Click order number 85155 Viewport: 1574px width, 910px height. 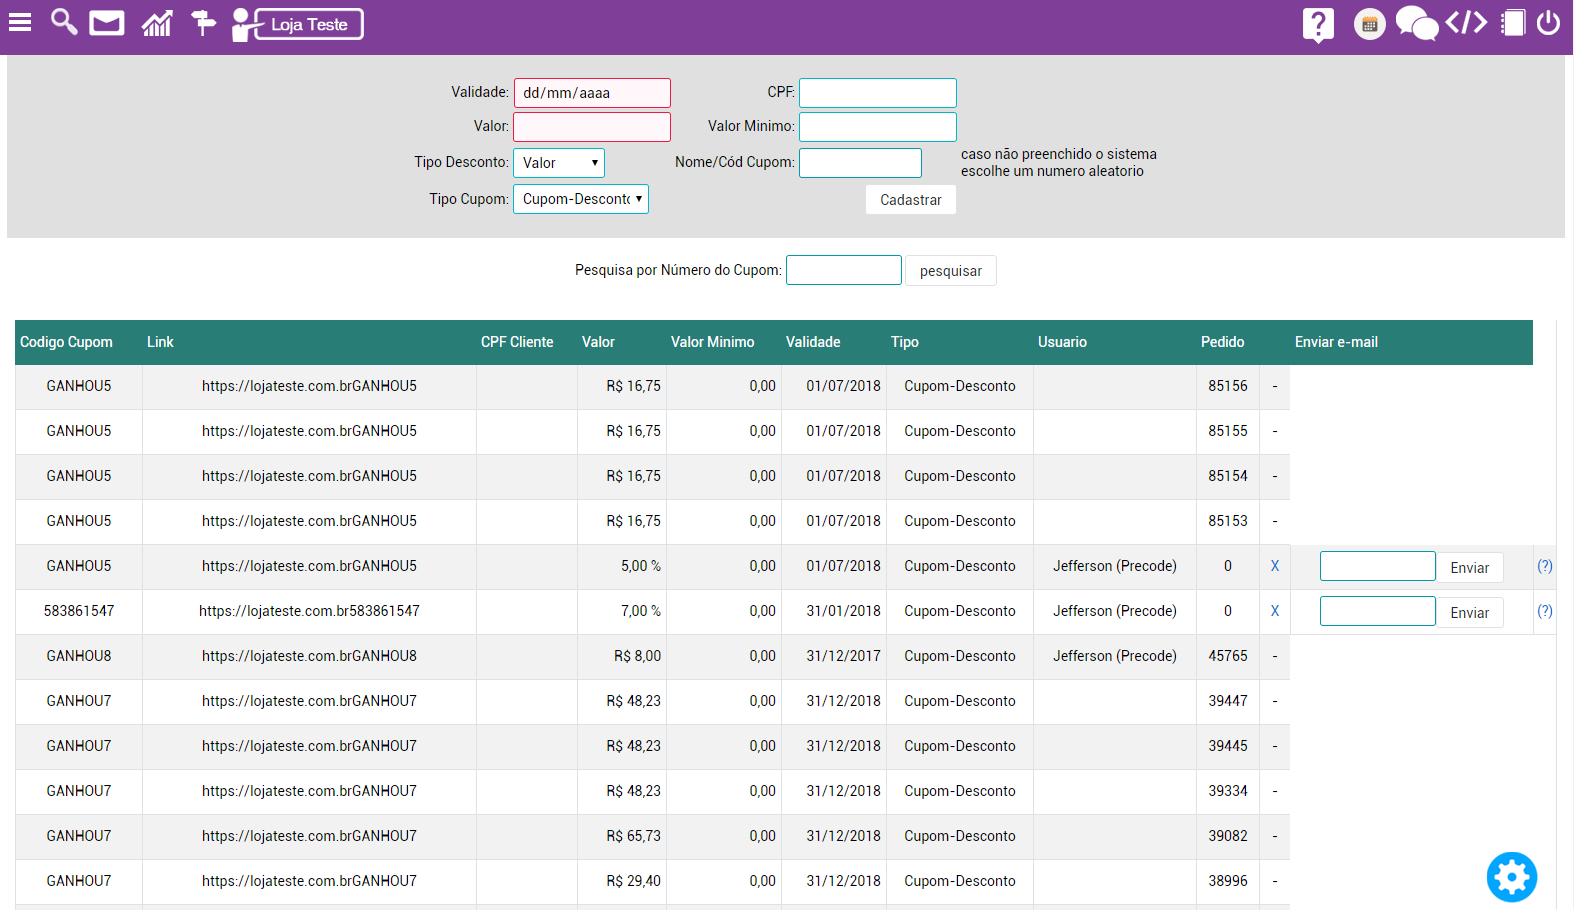coord(1228,431)
